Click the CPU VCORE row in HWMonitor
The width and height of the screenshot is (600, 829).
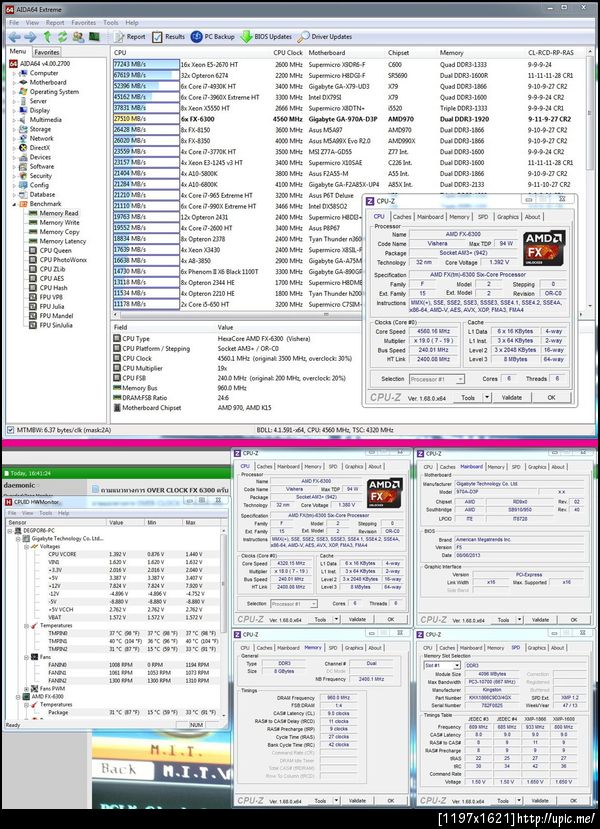pos(114,554)
